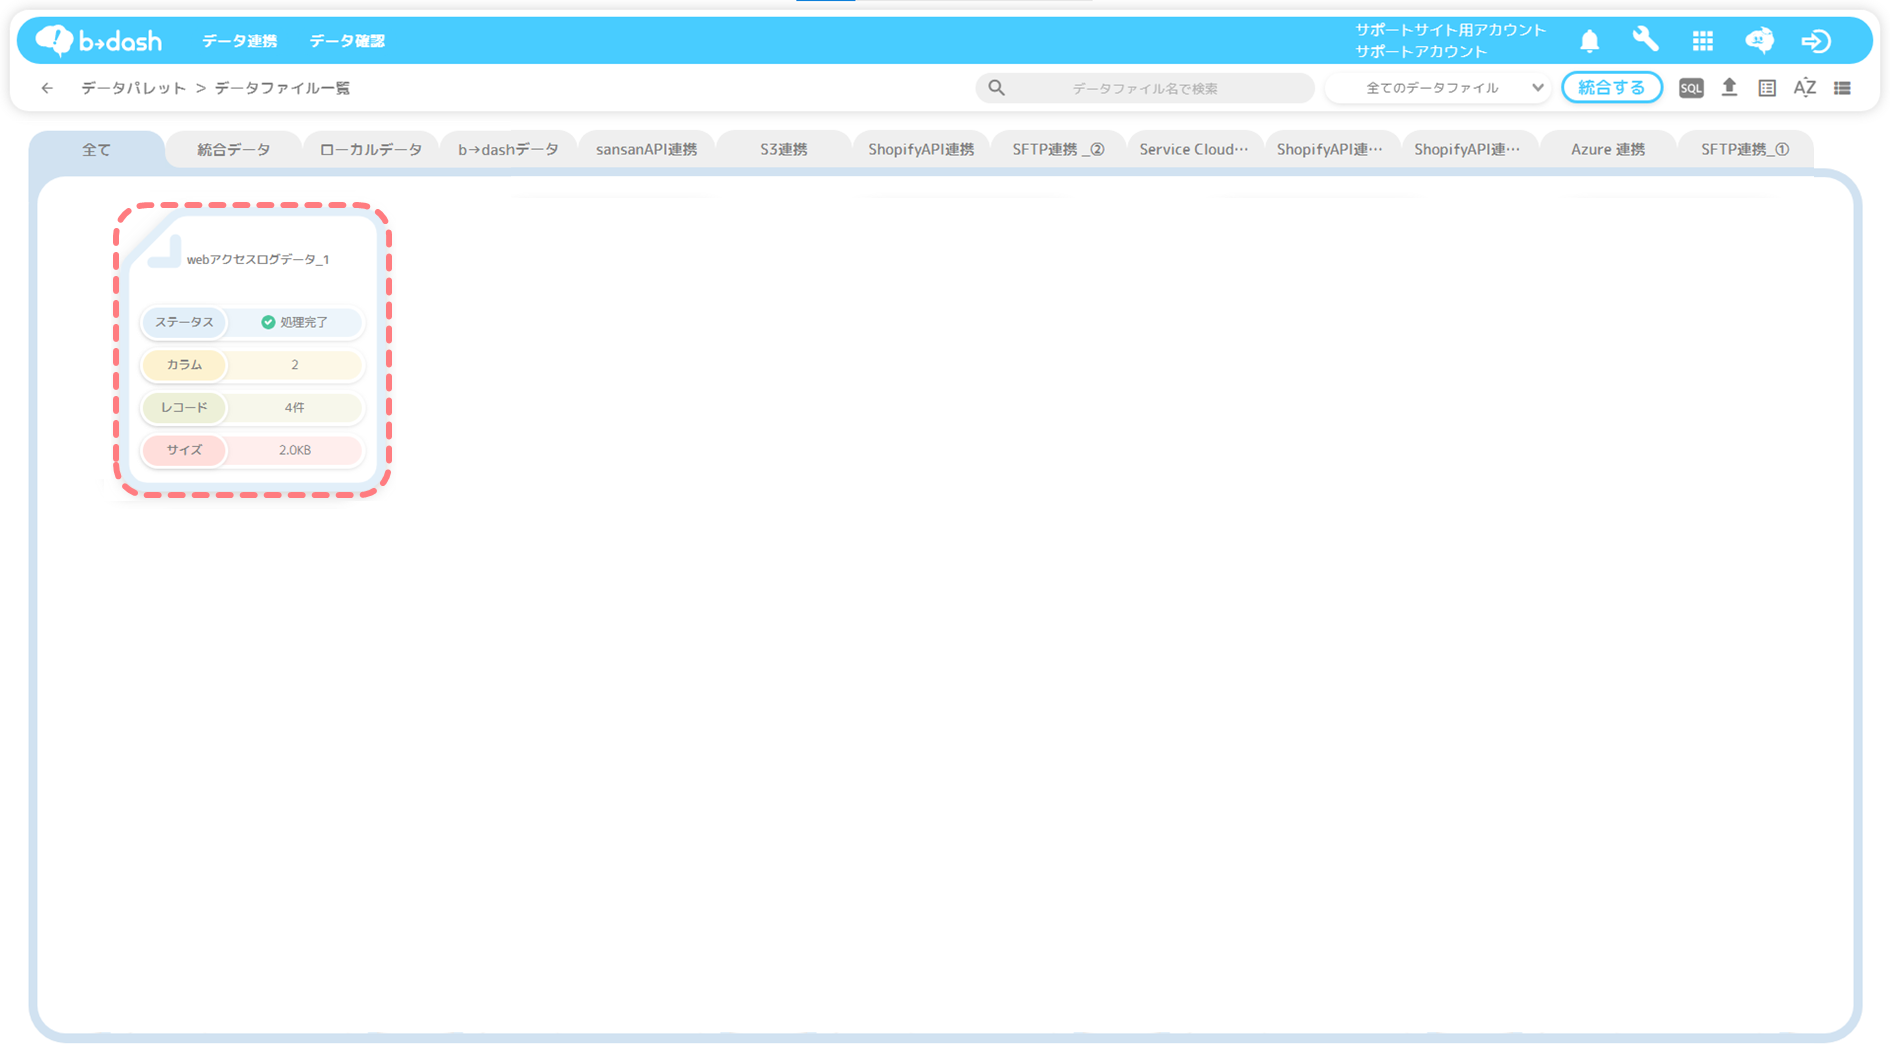Click the カラム label
Viewport: 1890px width, 1063px height.
point(184,365)
